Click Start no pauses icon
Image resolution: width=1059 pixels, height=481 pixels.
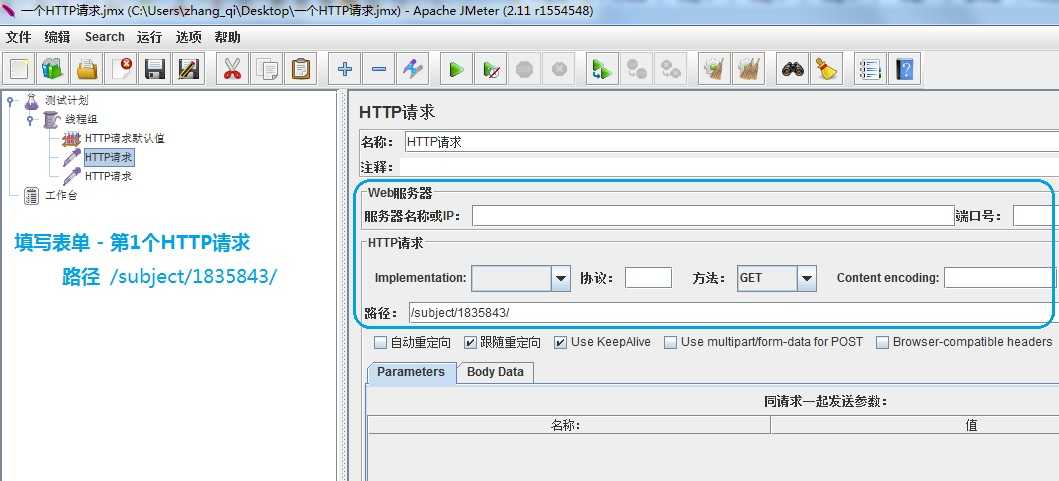pos(490,69)
